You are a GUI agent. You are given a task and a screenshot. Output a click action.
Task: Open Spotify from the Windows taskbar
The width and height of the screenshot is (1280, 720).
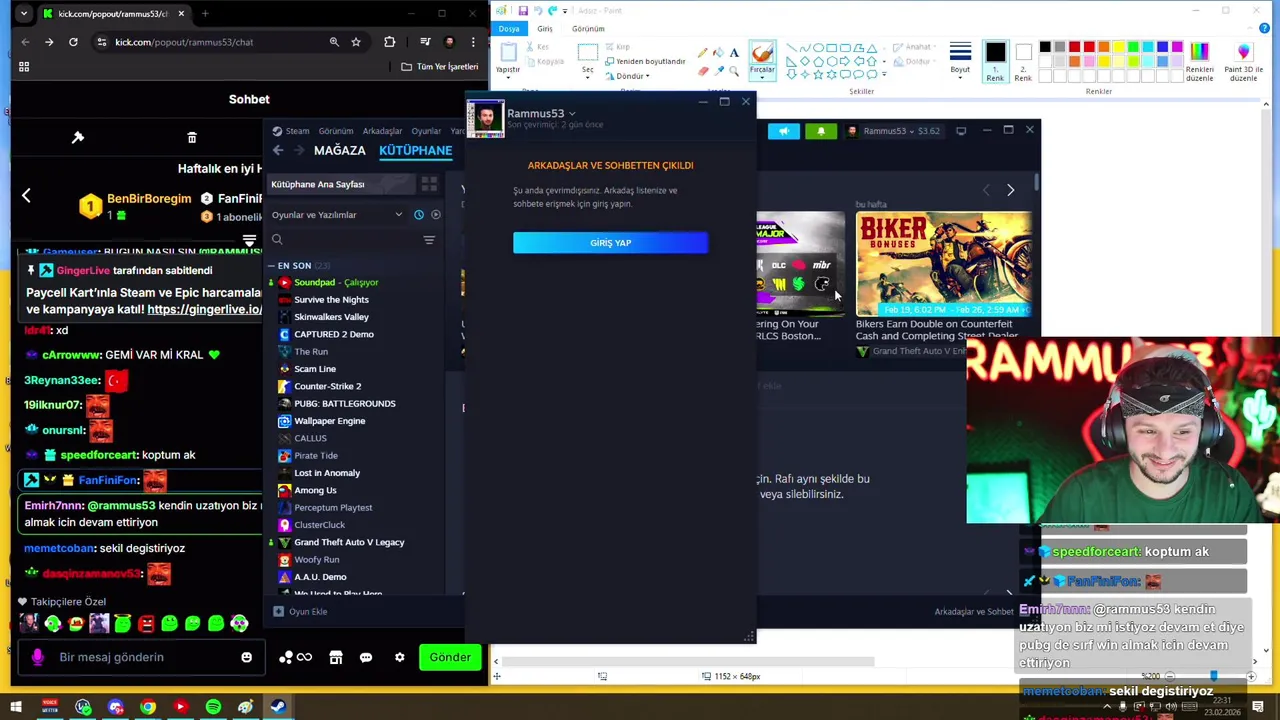point(213,707)
